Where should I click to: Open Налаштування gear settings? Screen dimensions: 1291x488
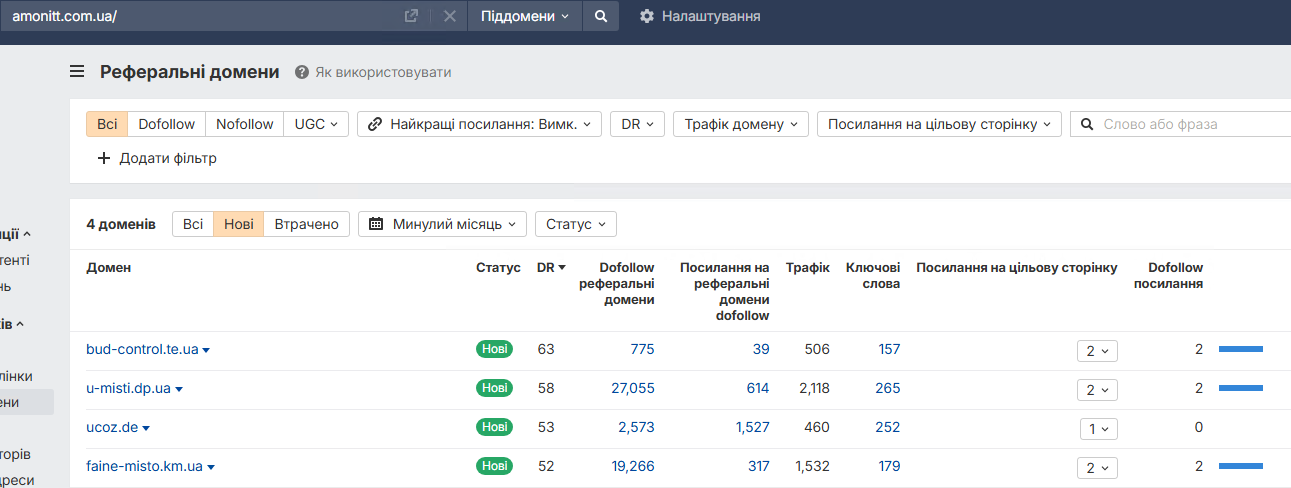coord(646,16)
